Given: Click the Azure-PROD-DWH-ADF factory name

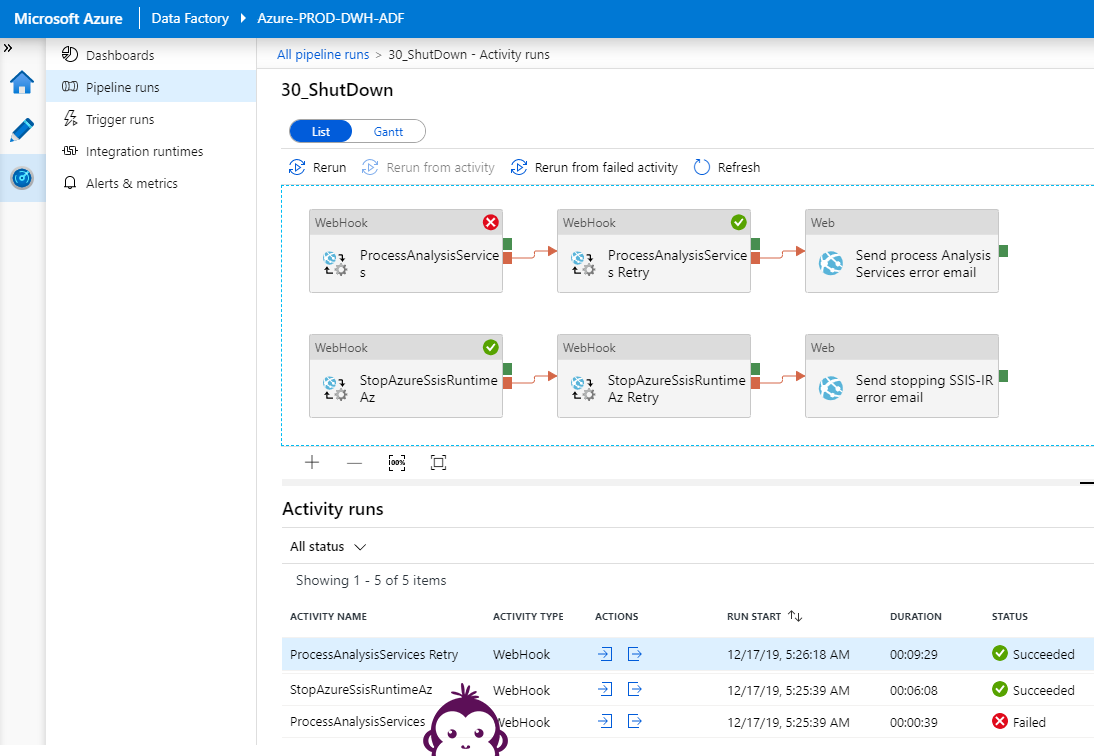Looking at the screenshot, I should tap(330, 18).
